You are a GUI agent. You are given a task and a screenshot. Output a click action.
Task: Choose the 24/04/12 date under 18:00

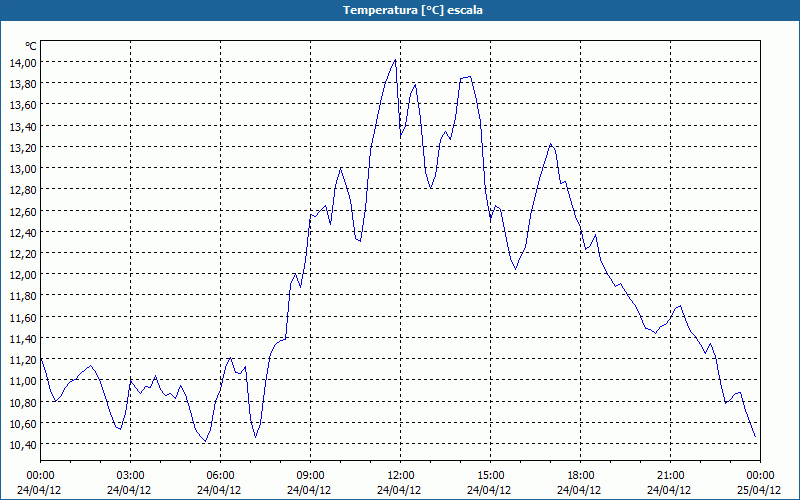[x=579, y=490]
